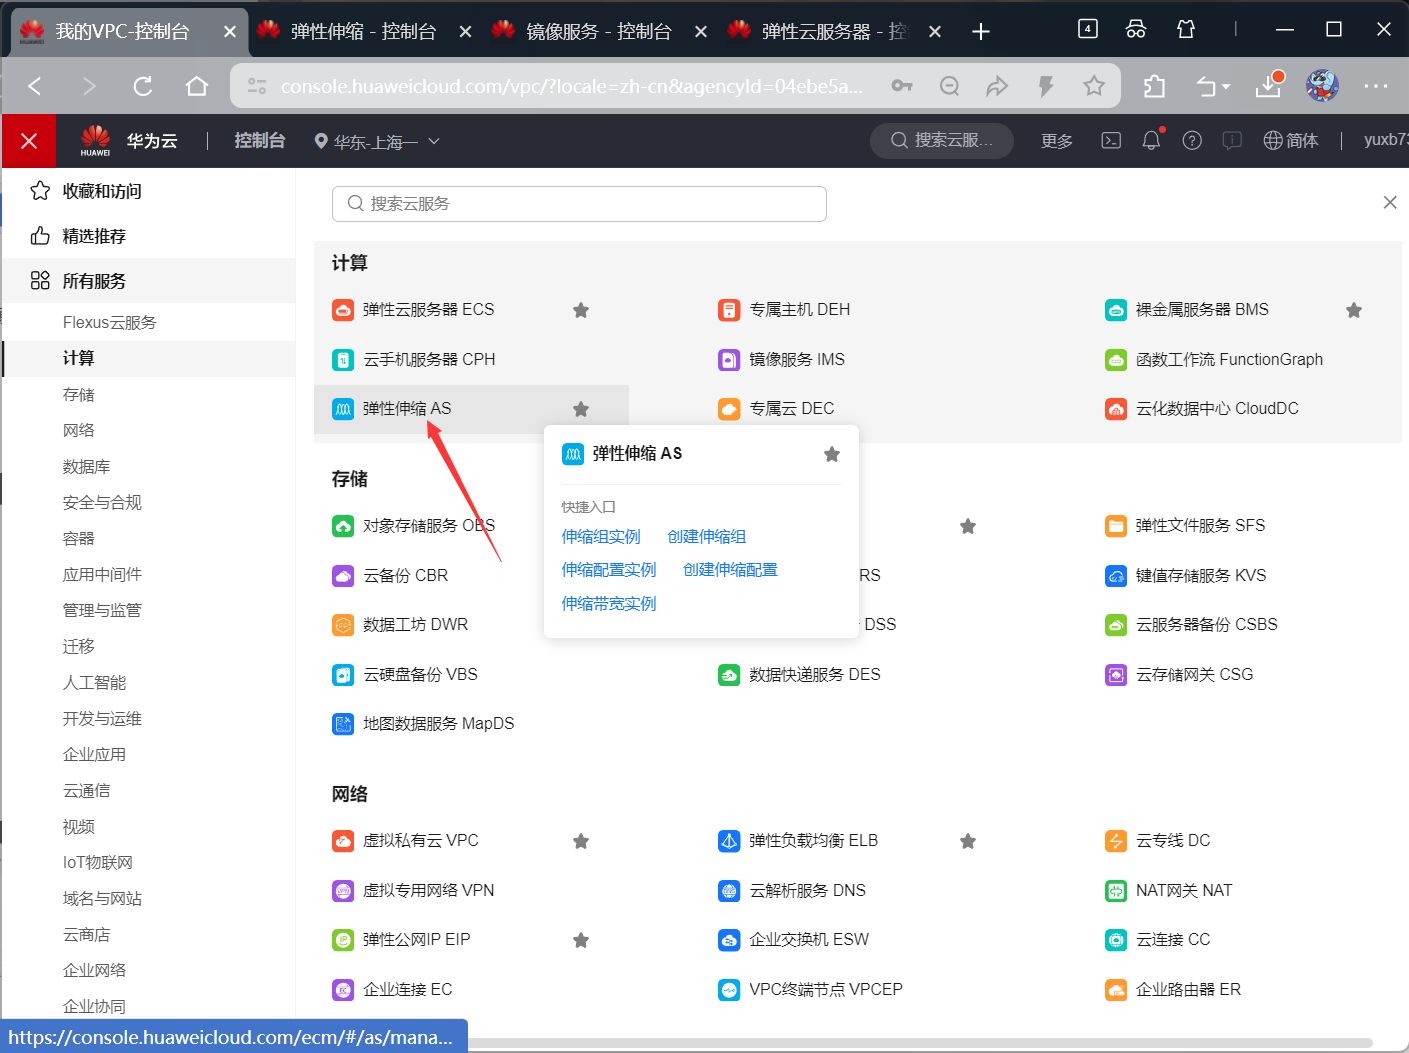Open 弹性文件服务 SFS icon
Image resolution: width=1409 pixels, height=1053 pixels.
[x=1116, y=526]
